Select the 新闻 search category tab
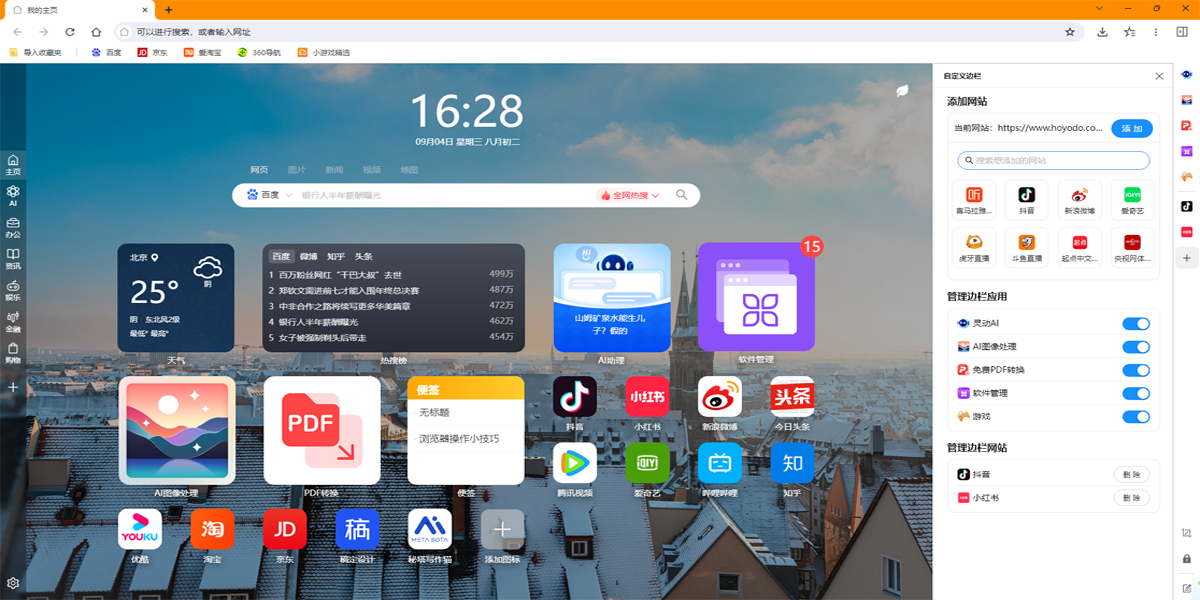The image size is (1200, 600). 334,170
